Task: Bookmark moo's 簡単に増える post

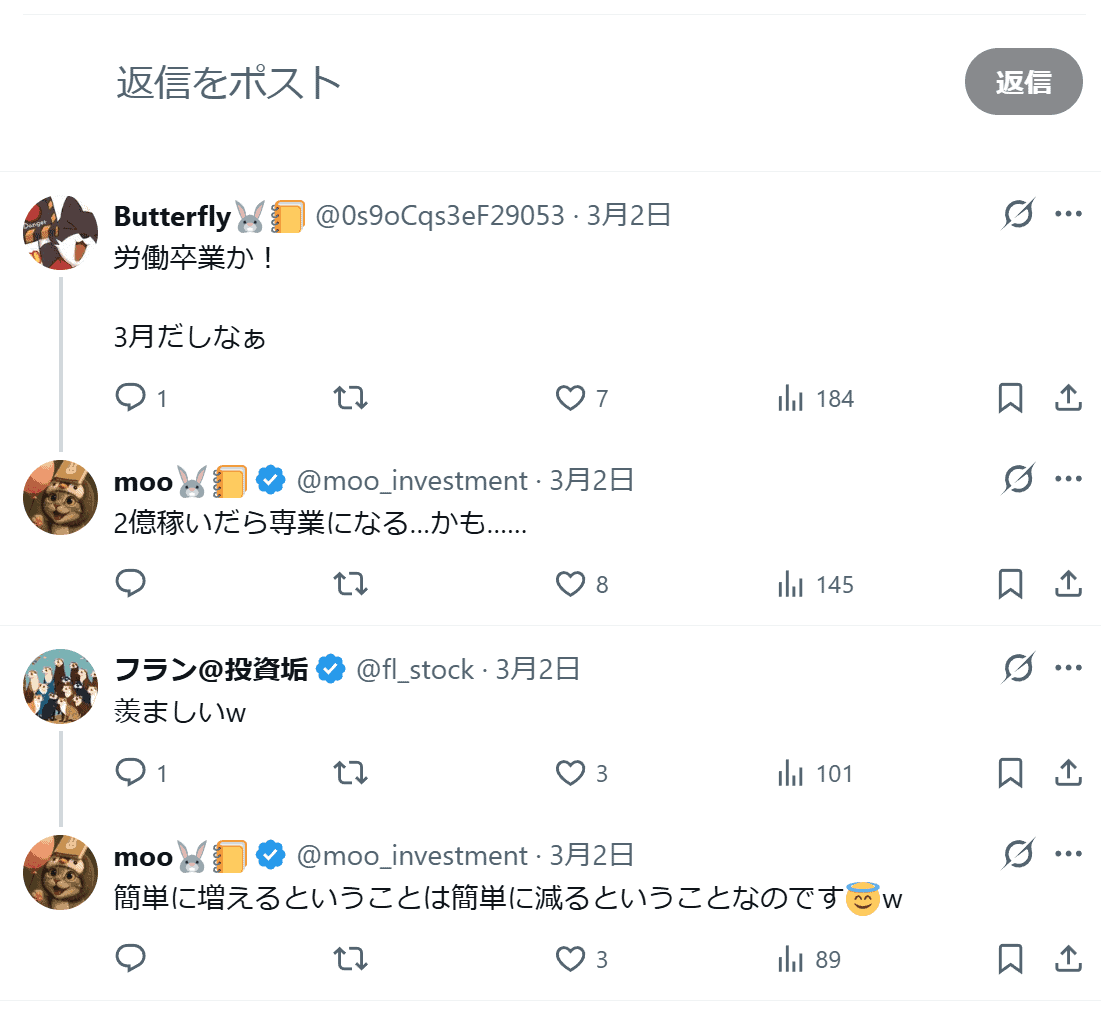Action: tap(1010, 959)
